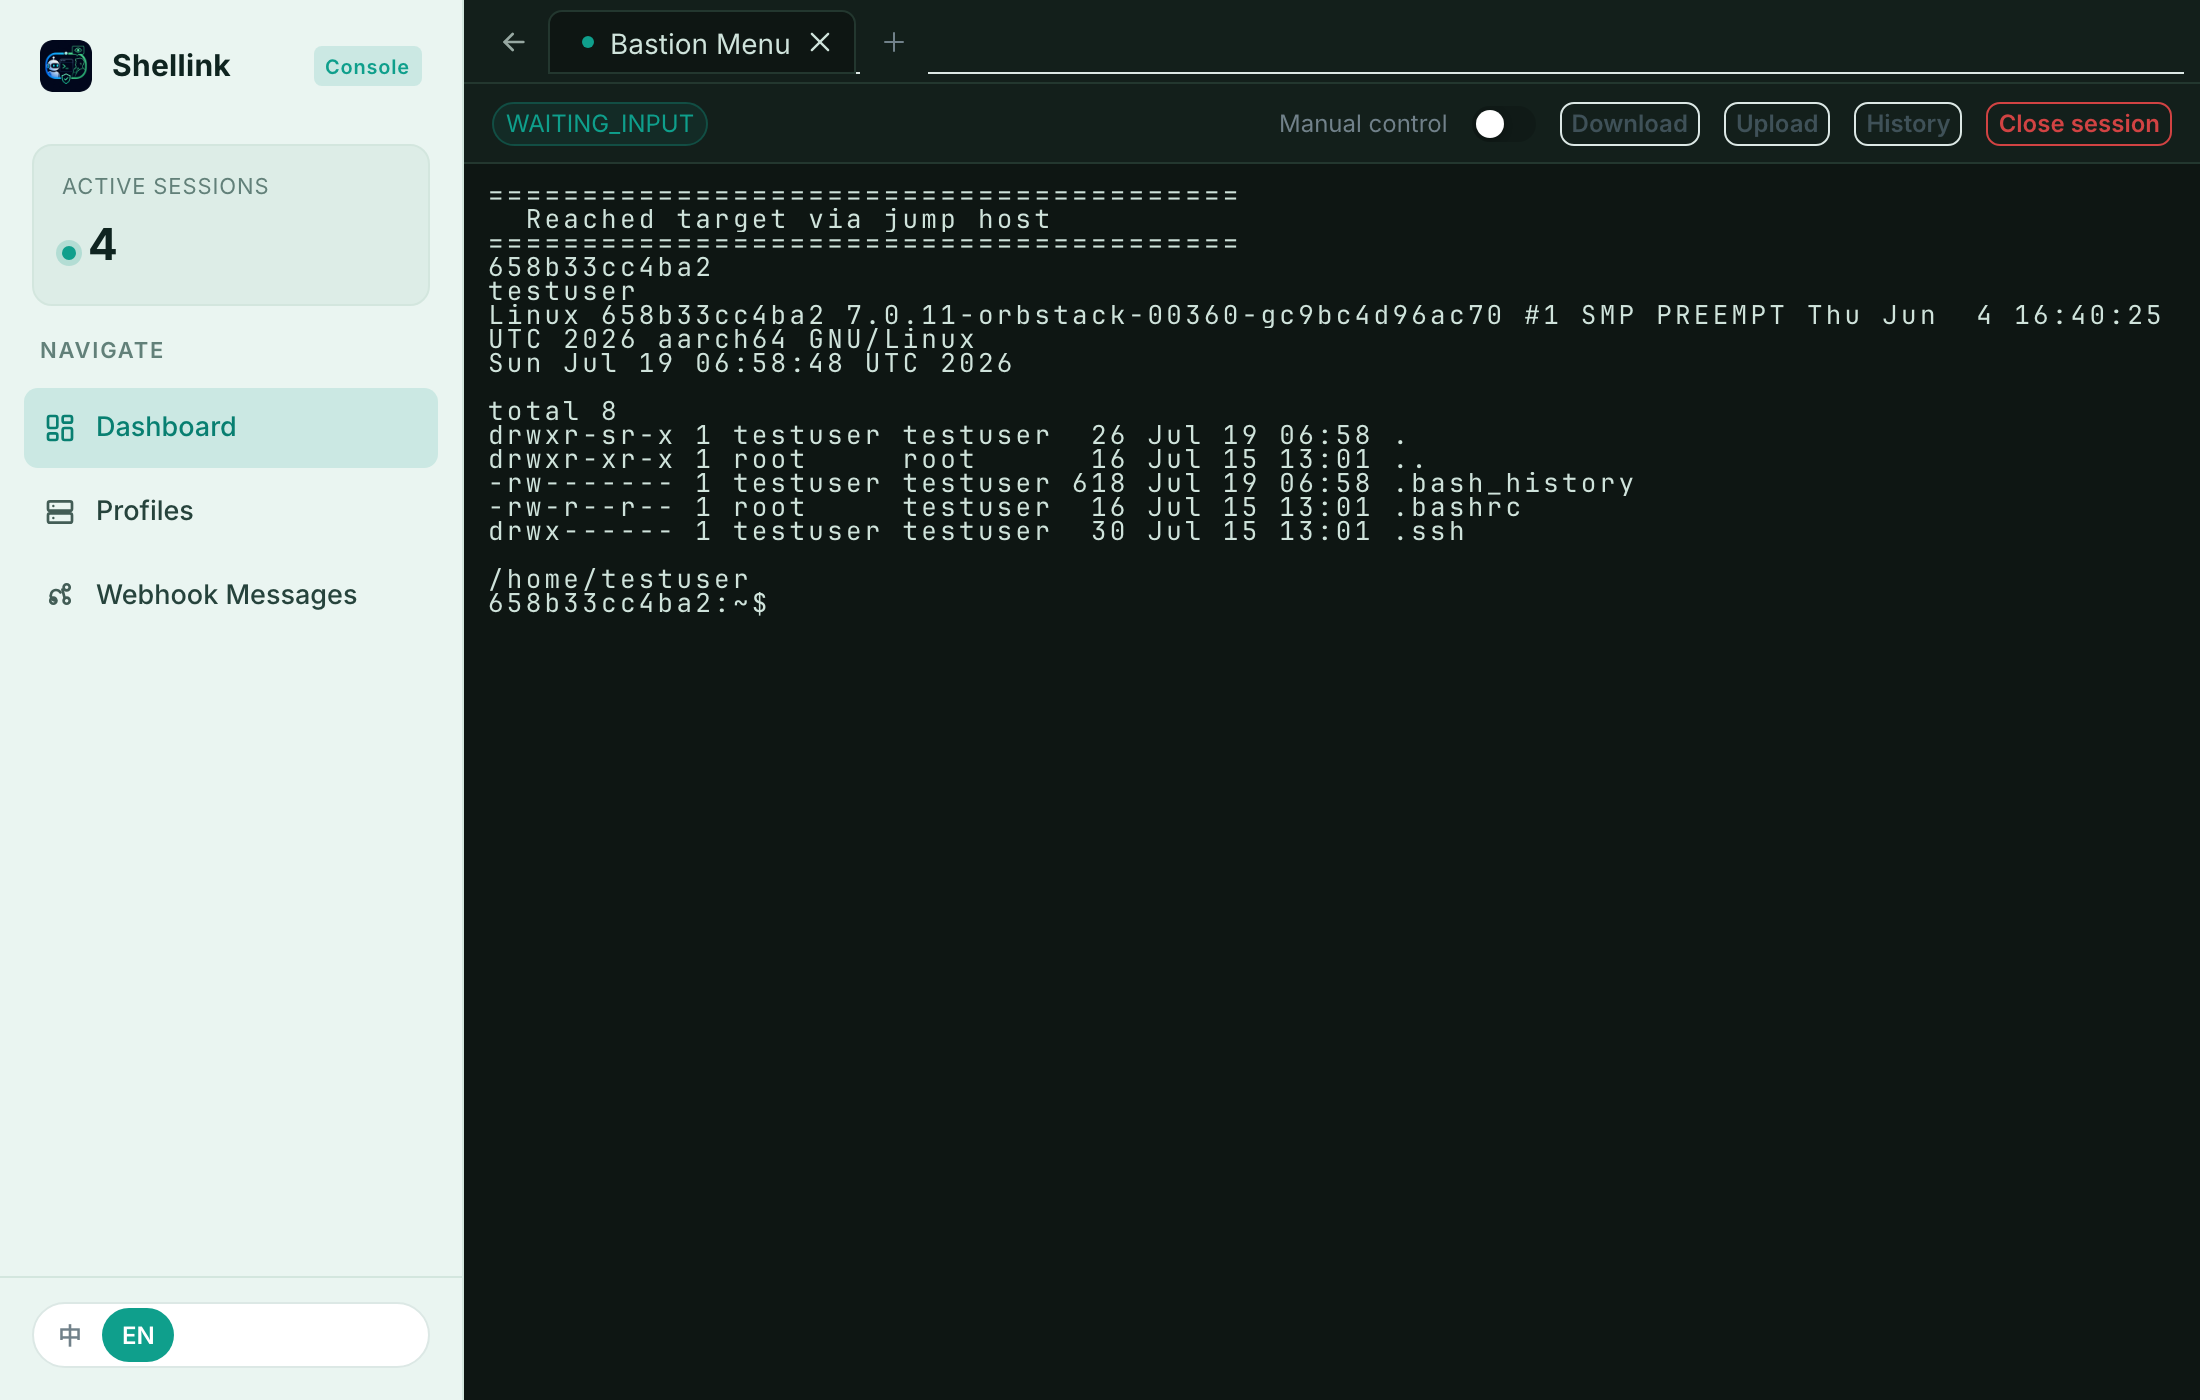2200x1400 pixels.
Task: Click the Dashboard grid icon
Action: pyautogui.click(x=60, y=428)
